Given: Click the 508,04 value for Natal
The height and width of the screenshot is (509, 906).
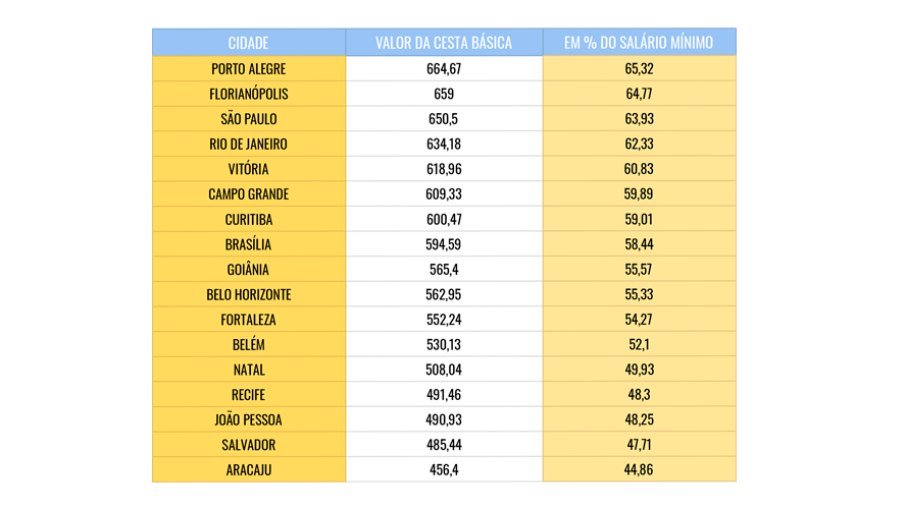Looking at the screenshot, I should point(443,370).
